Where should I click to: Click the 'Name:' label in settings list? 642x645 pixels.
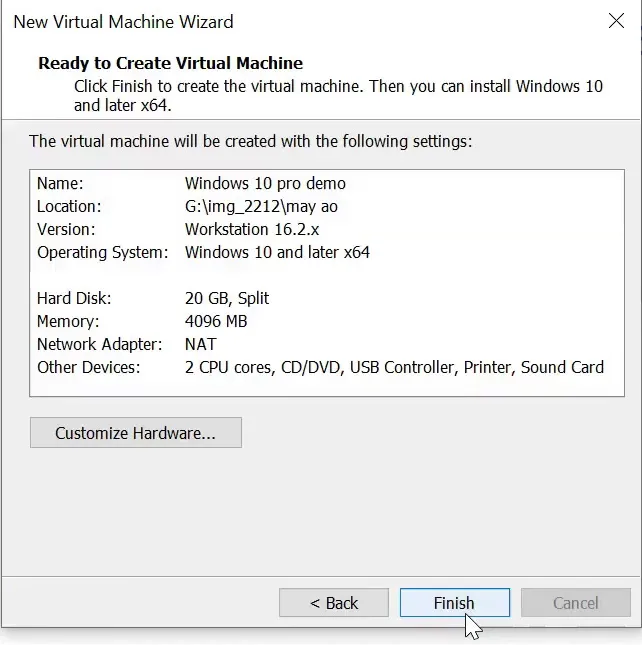tap(60, 184)
